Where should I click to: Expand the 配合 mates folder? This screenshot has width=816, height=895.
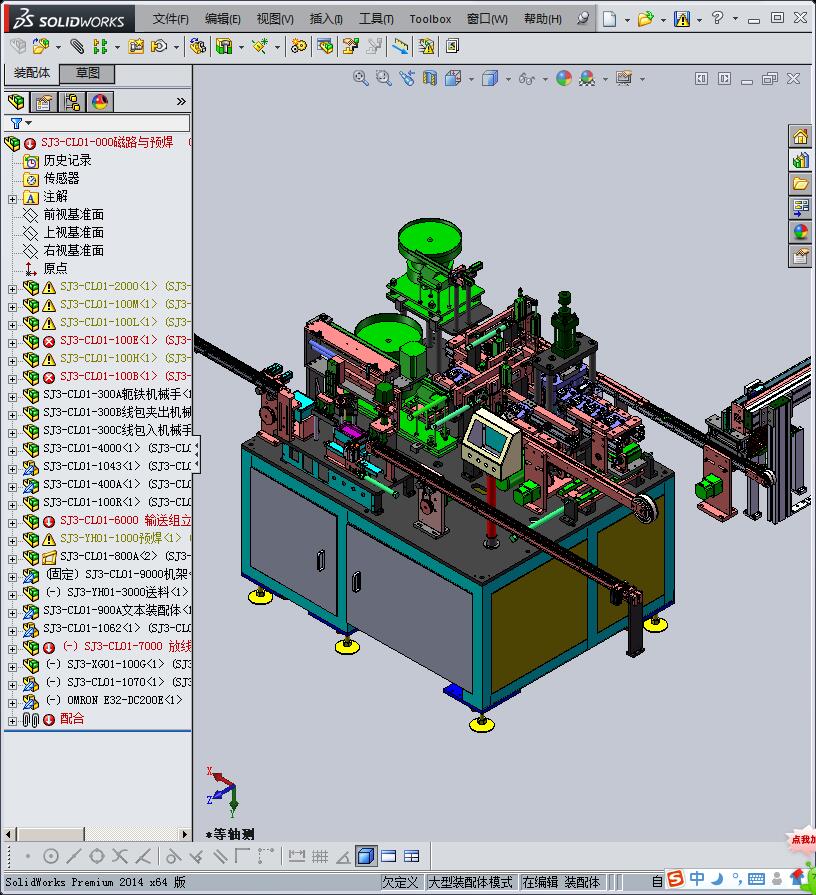(13, 721)
